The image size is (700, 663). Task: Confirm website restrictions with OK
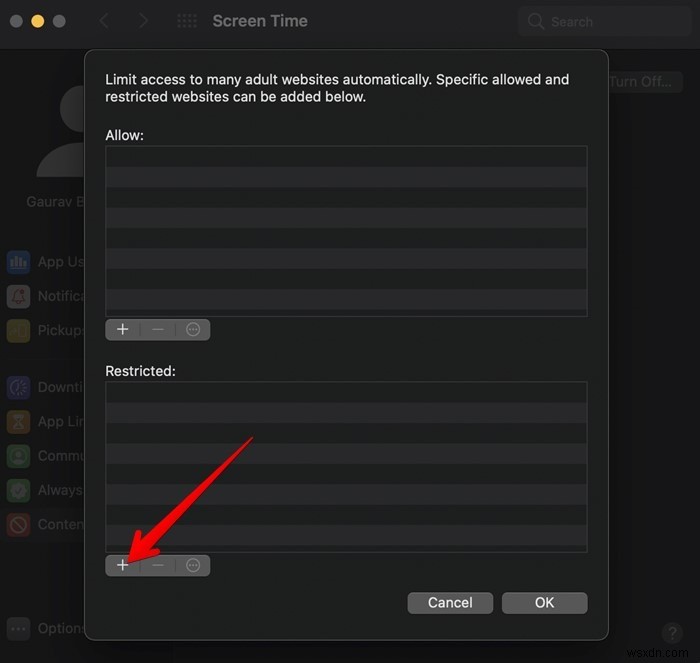click(x=544, y=603)
